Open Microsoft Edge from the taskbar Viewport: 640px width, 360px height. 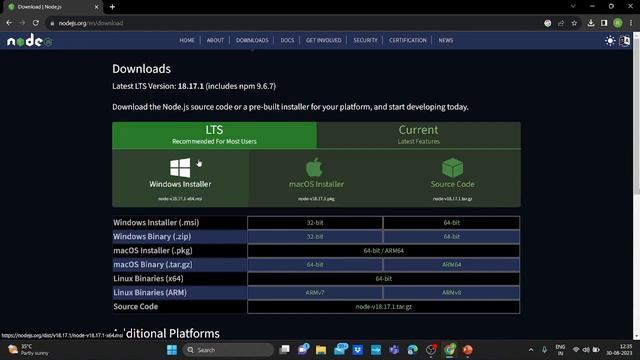pyautogui.click(x=413, y=350)
